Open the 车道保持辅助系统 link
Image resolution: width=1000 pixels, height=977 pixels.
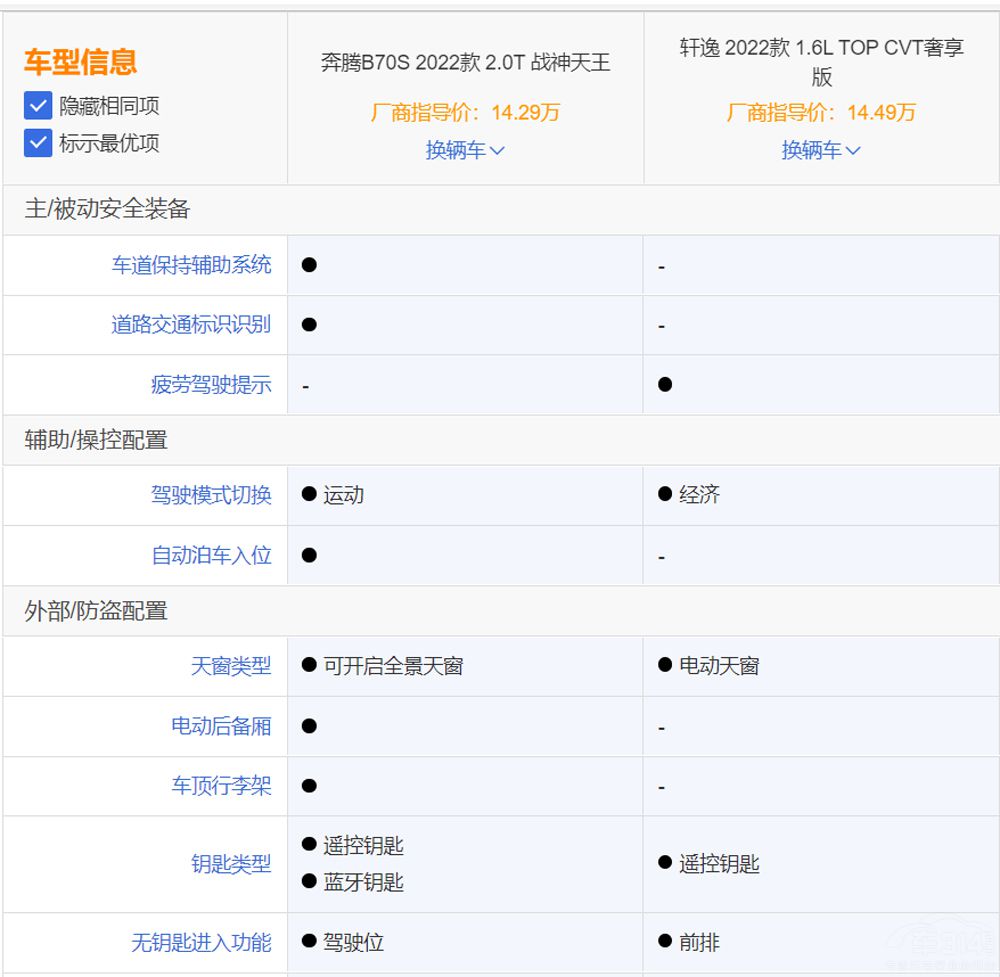coord(191,265)
